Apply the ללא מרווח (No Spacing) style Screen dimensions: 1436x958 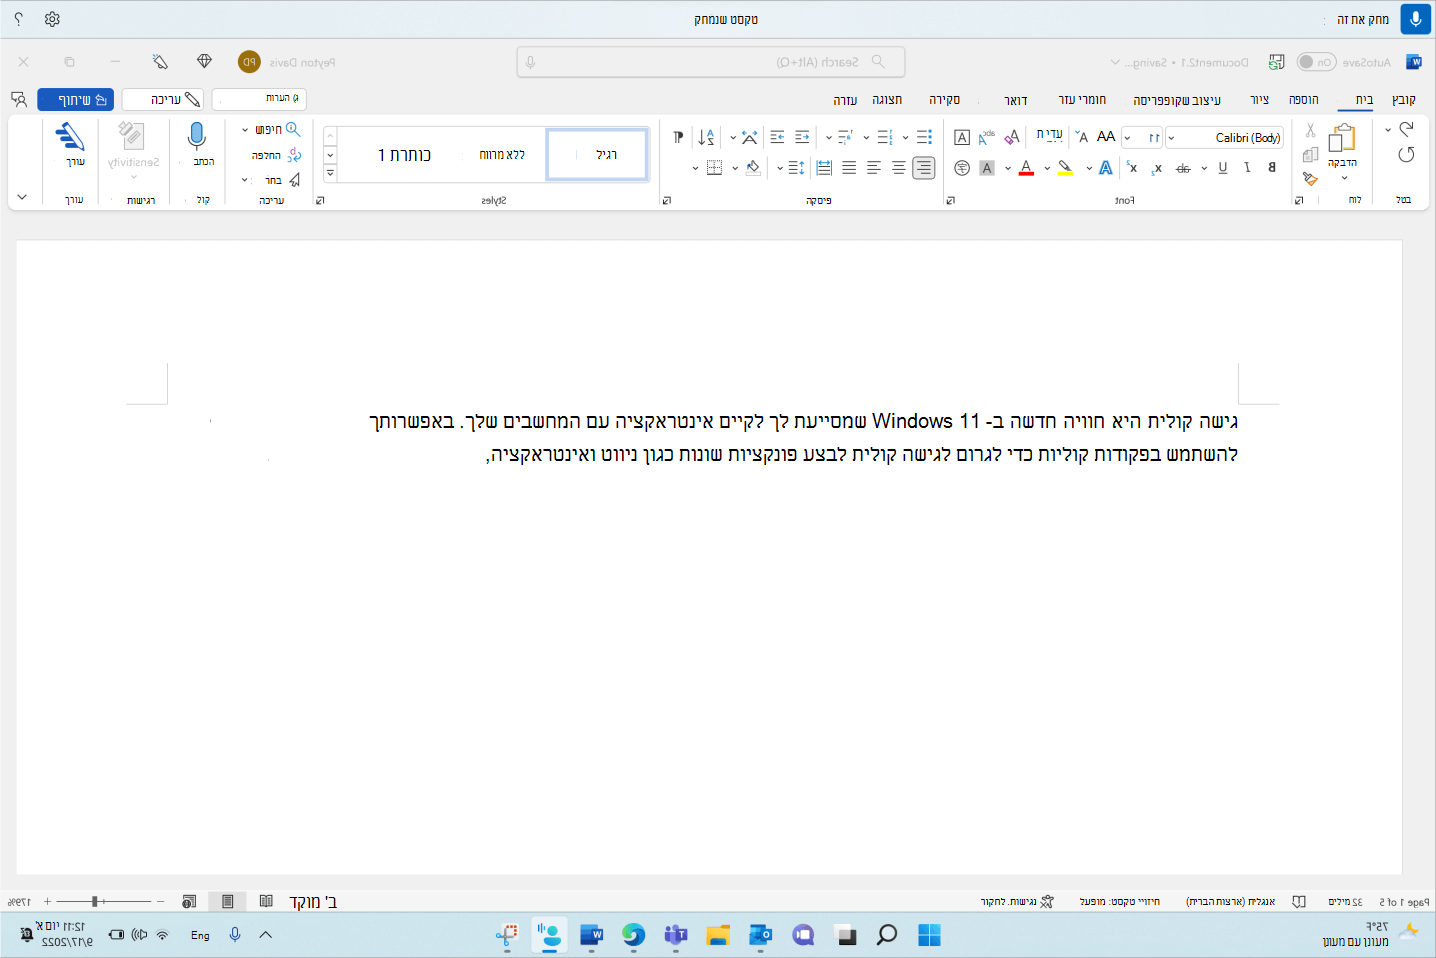click(502, 155)
